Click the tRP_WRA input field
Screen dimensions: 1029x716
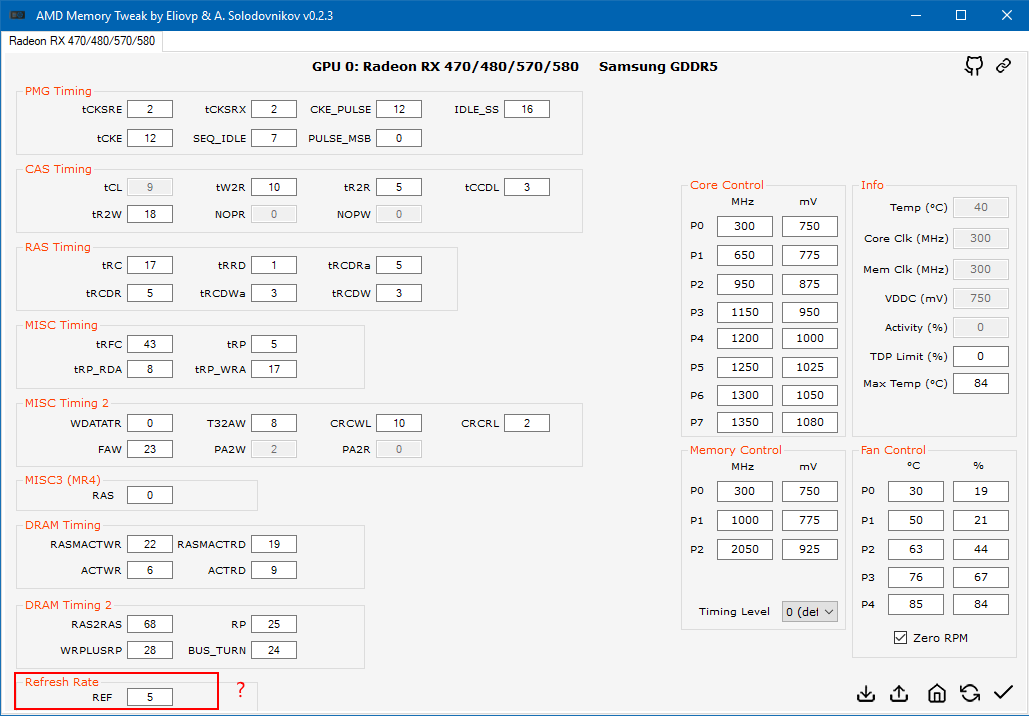[x=274, y=369]
